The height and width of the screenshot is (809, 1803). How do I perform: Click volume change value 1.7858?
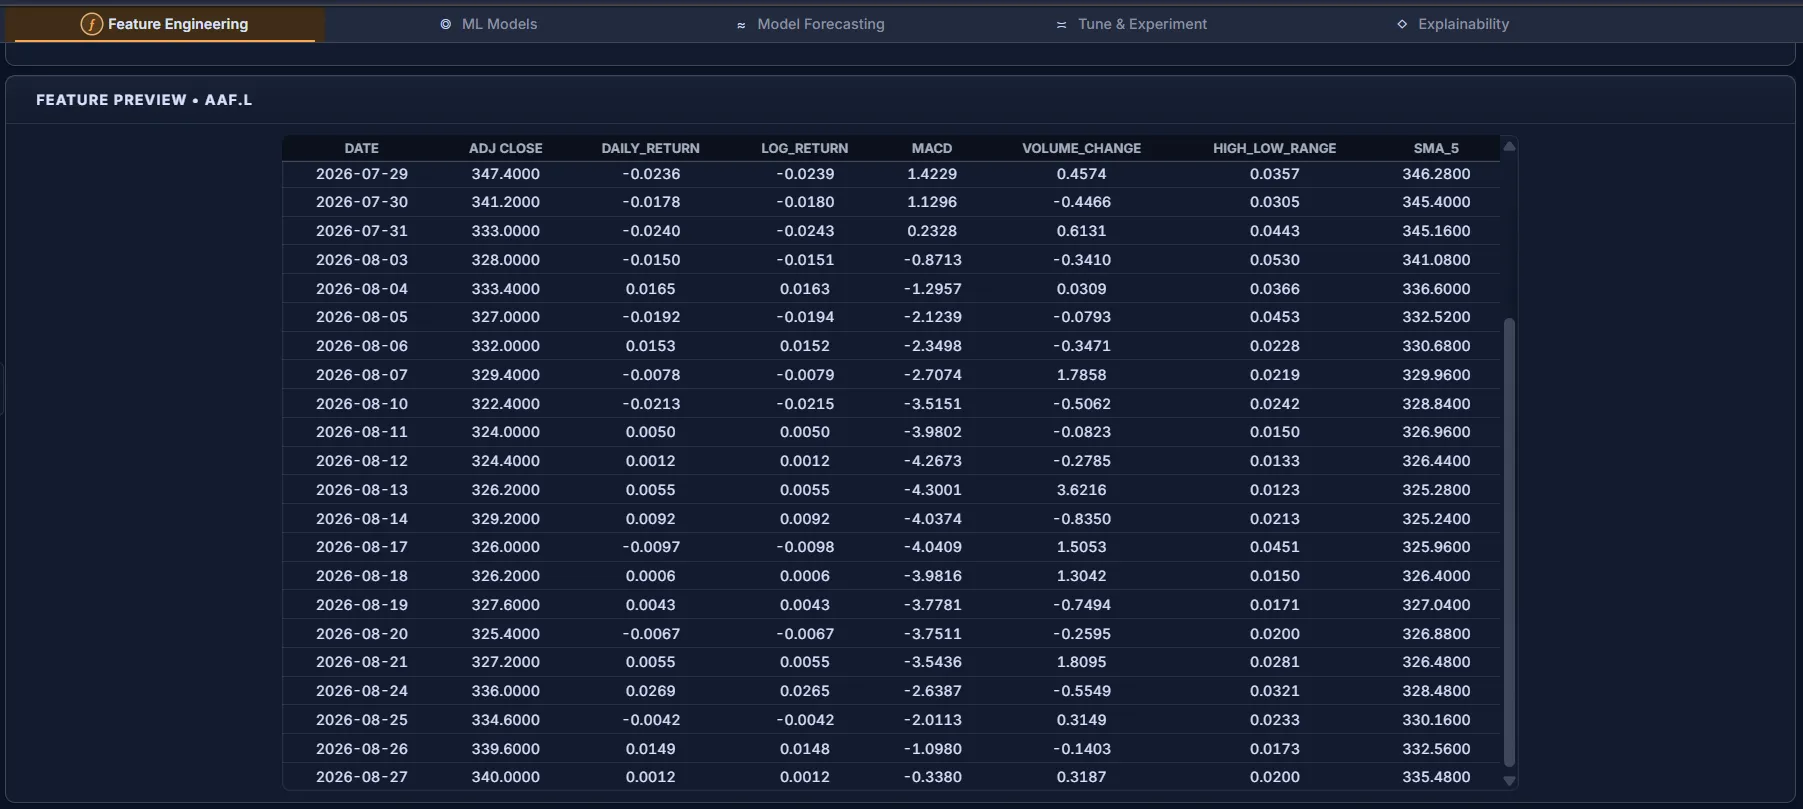1082,375
